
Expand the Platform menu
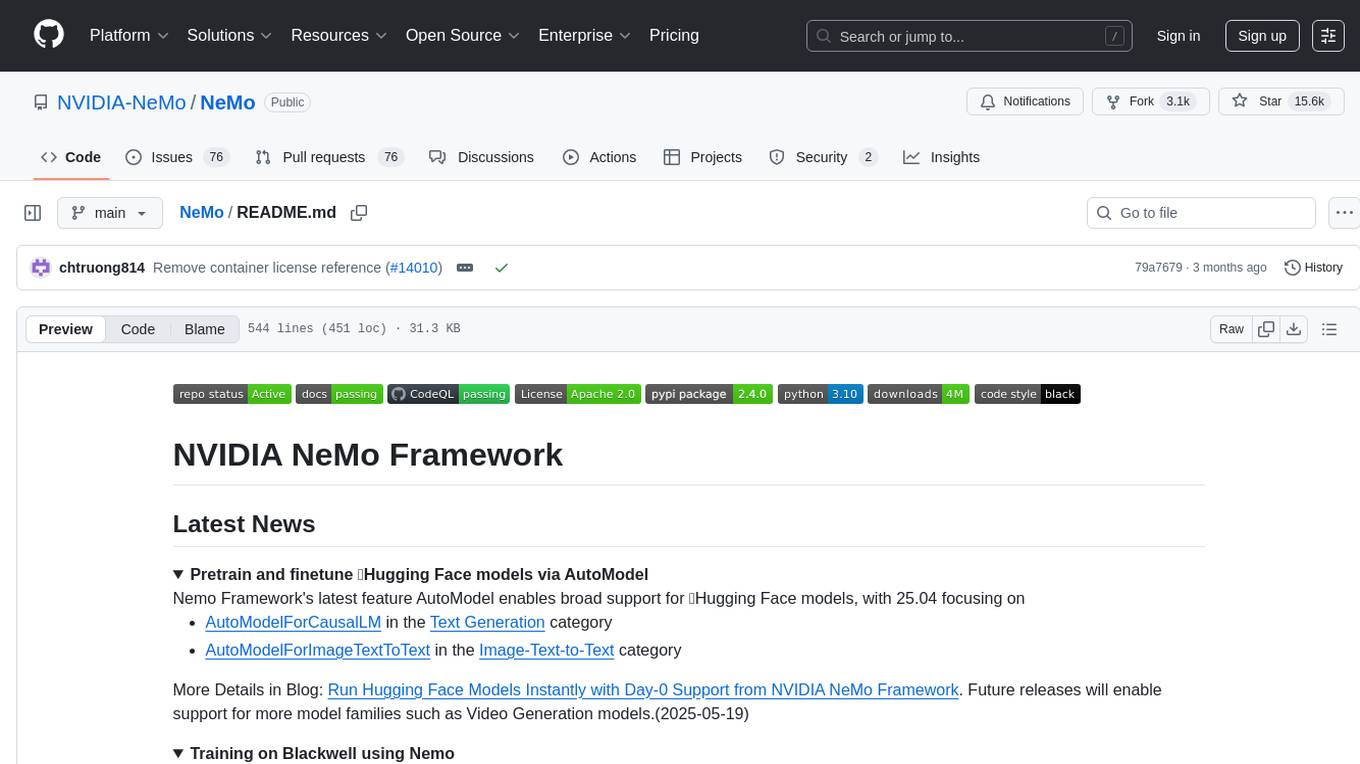(129, 35)
